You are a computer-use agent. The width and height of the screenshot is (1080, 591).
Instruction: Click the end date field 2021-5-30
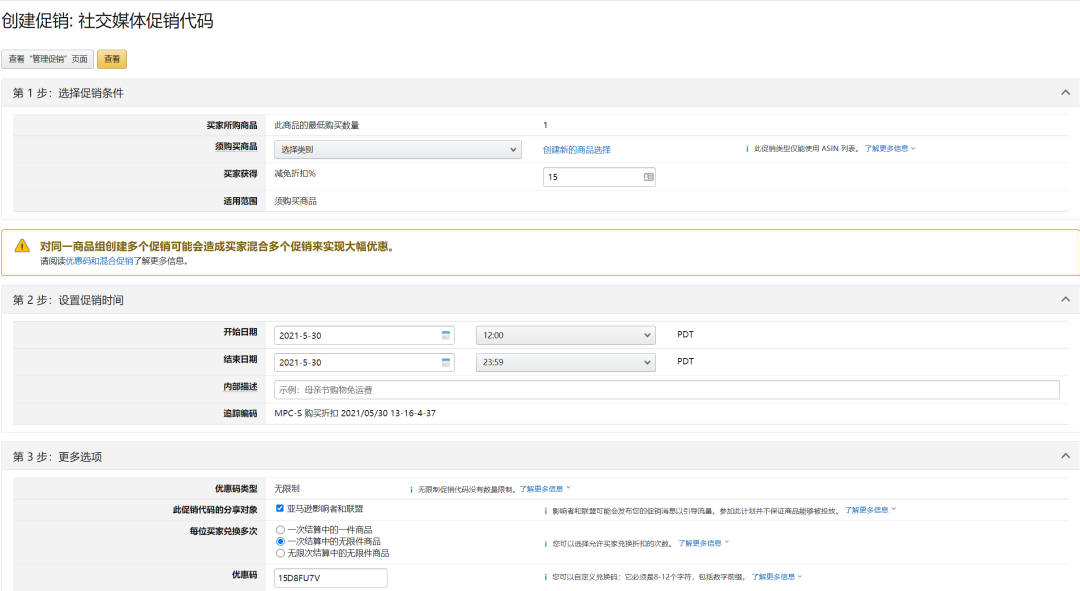click(364, 362)
